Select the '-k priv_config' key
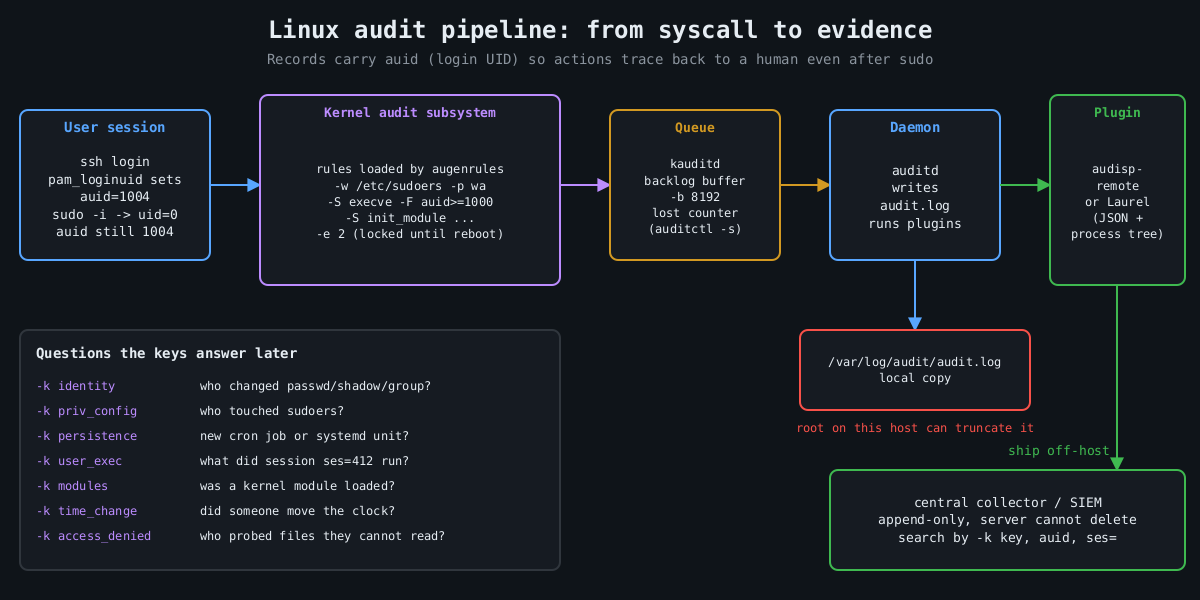This screenshot has height=600, width=1200. click(x=87, y=411)
